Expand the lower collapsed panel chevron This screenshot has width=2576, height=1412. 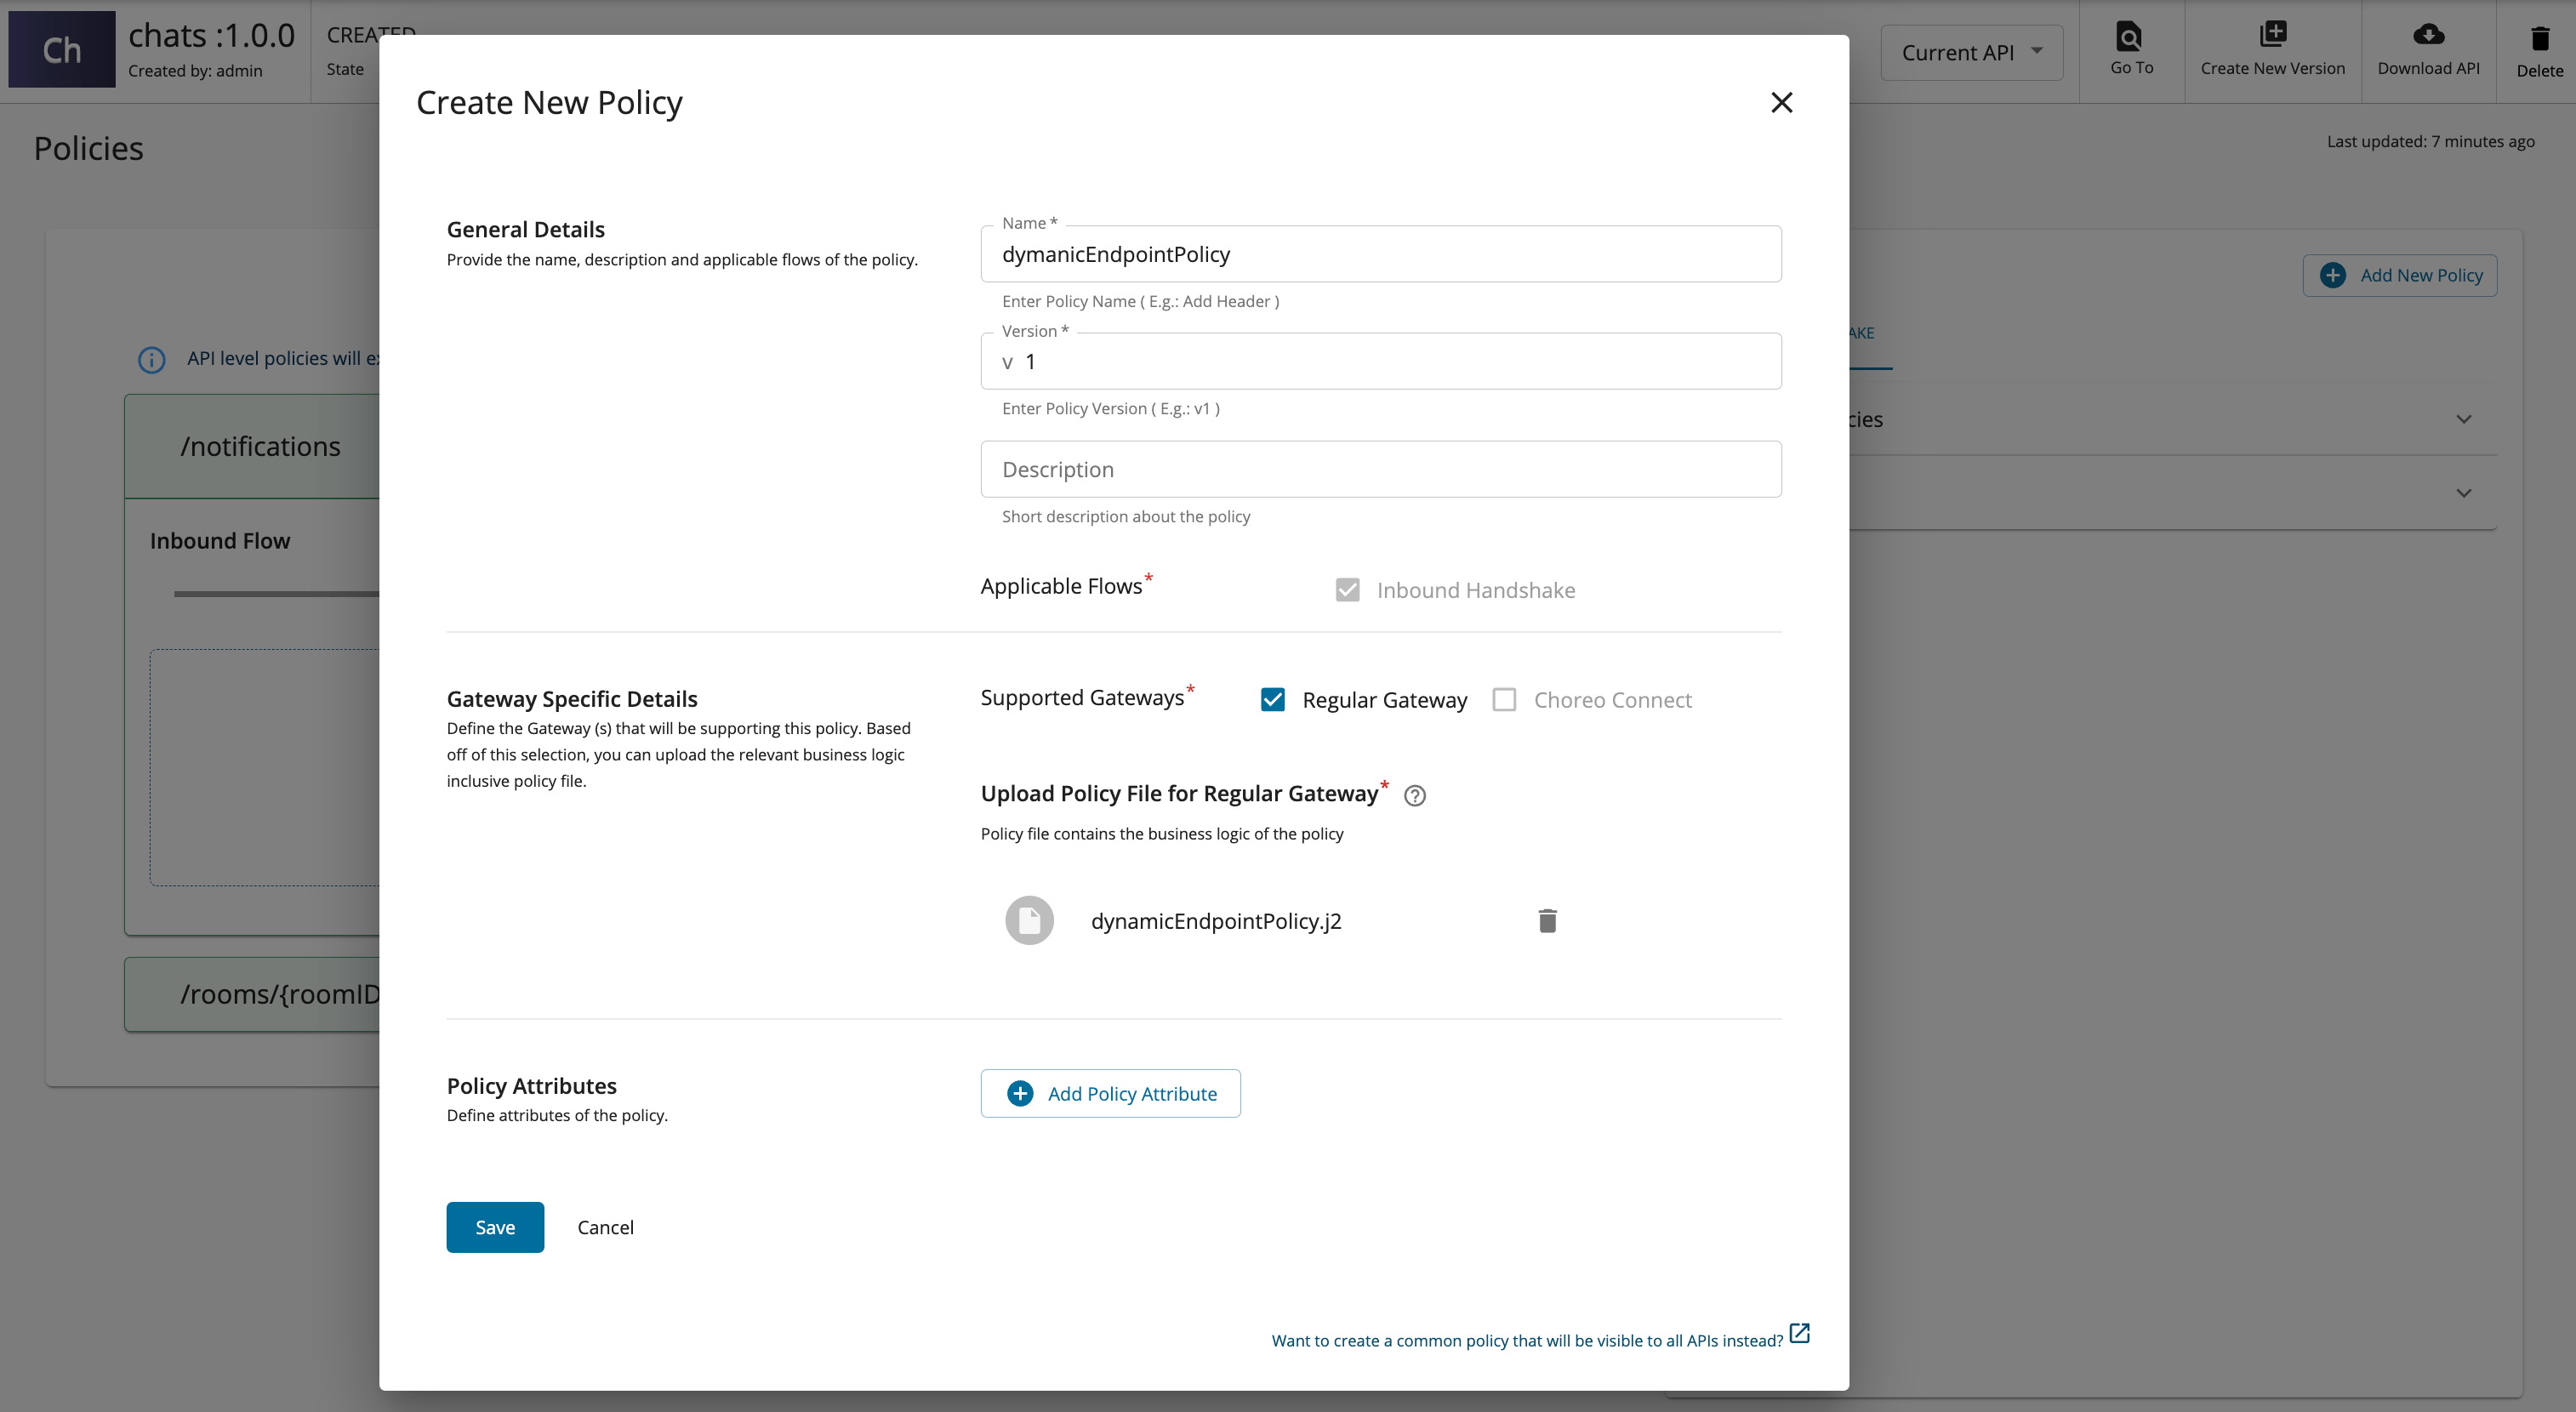2464,492
